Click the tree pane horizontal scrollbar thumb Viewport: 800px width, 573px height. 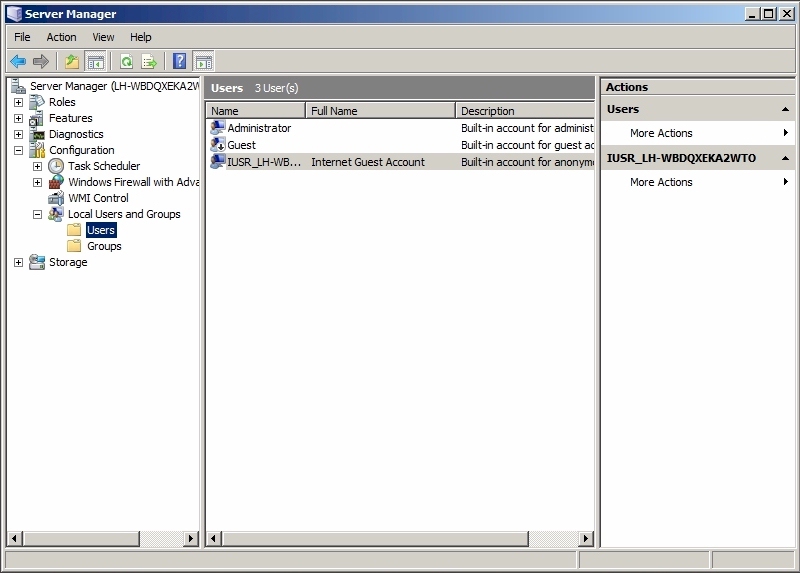click(82, 538)
